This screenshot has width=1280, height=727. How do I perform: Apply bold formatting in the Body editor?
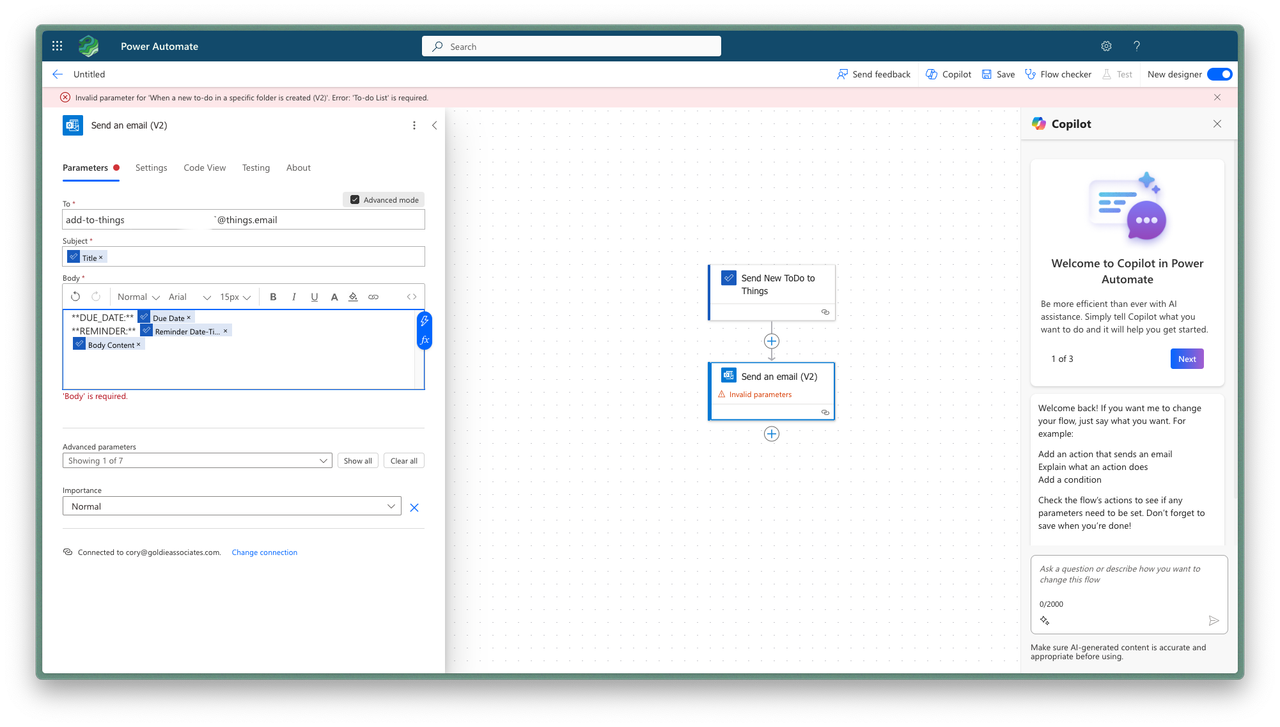pyautogui.click(x=273, y=297)
